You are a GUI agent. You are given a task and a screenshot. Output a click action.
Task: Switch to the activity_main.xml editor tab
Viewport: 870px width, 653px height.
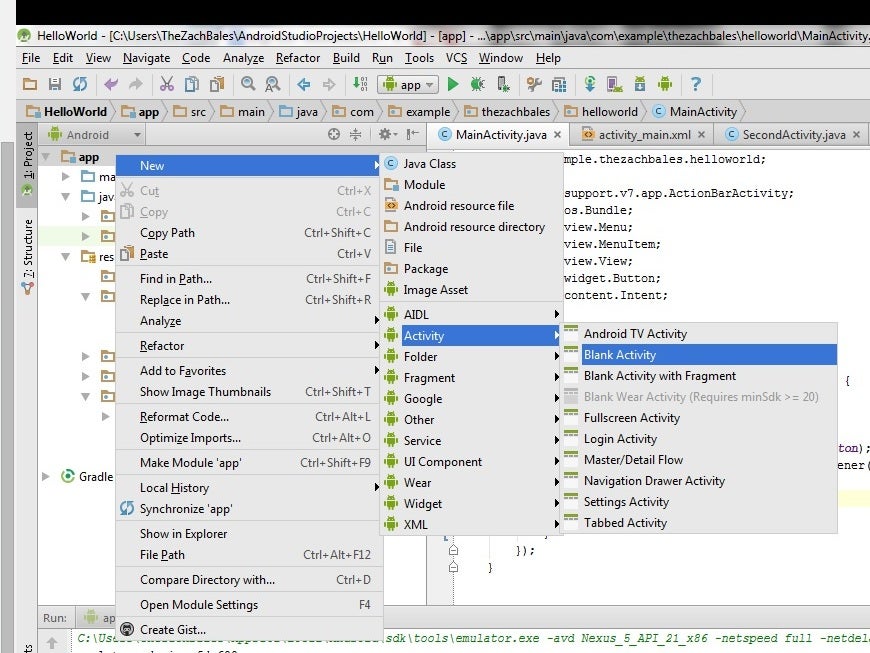click(644, 135)
